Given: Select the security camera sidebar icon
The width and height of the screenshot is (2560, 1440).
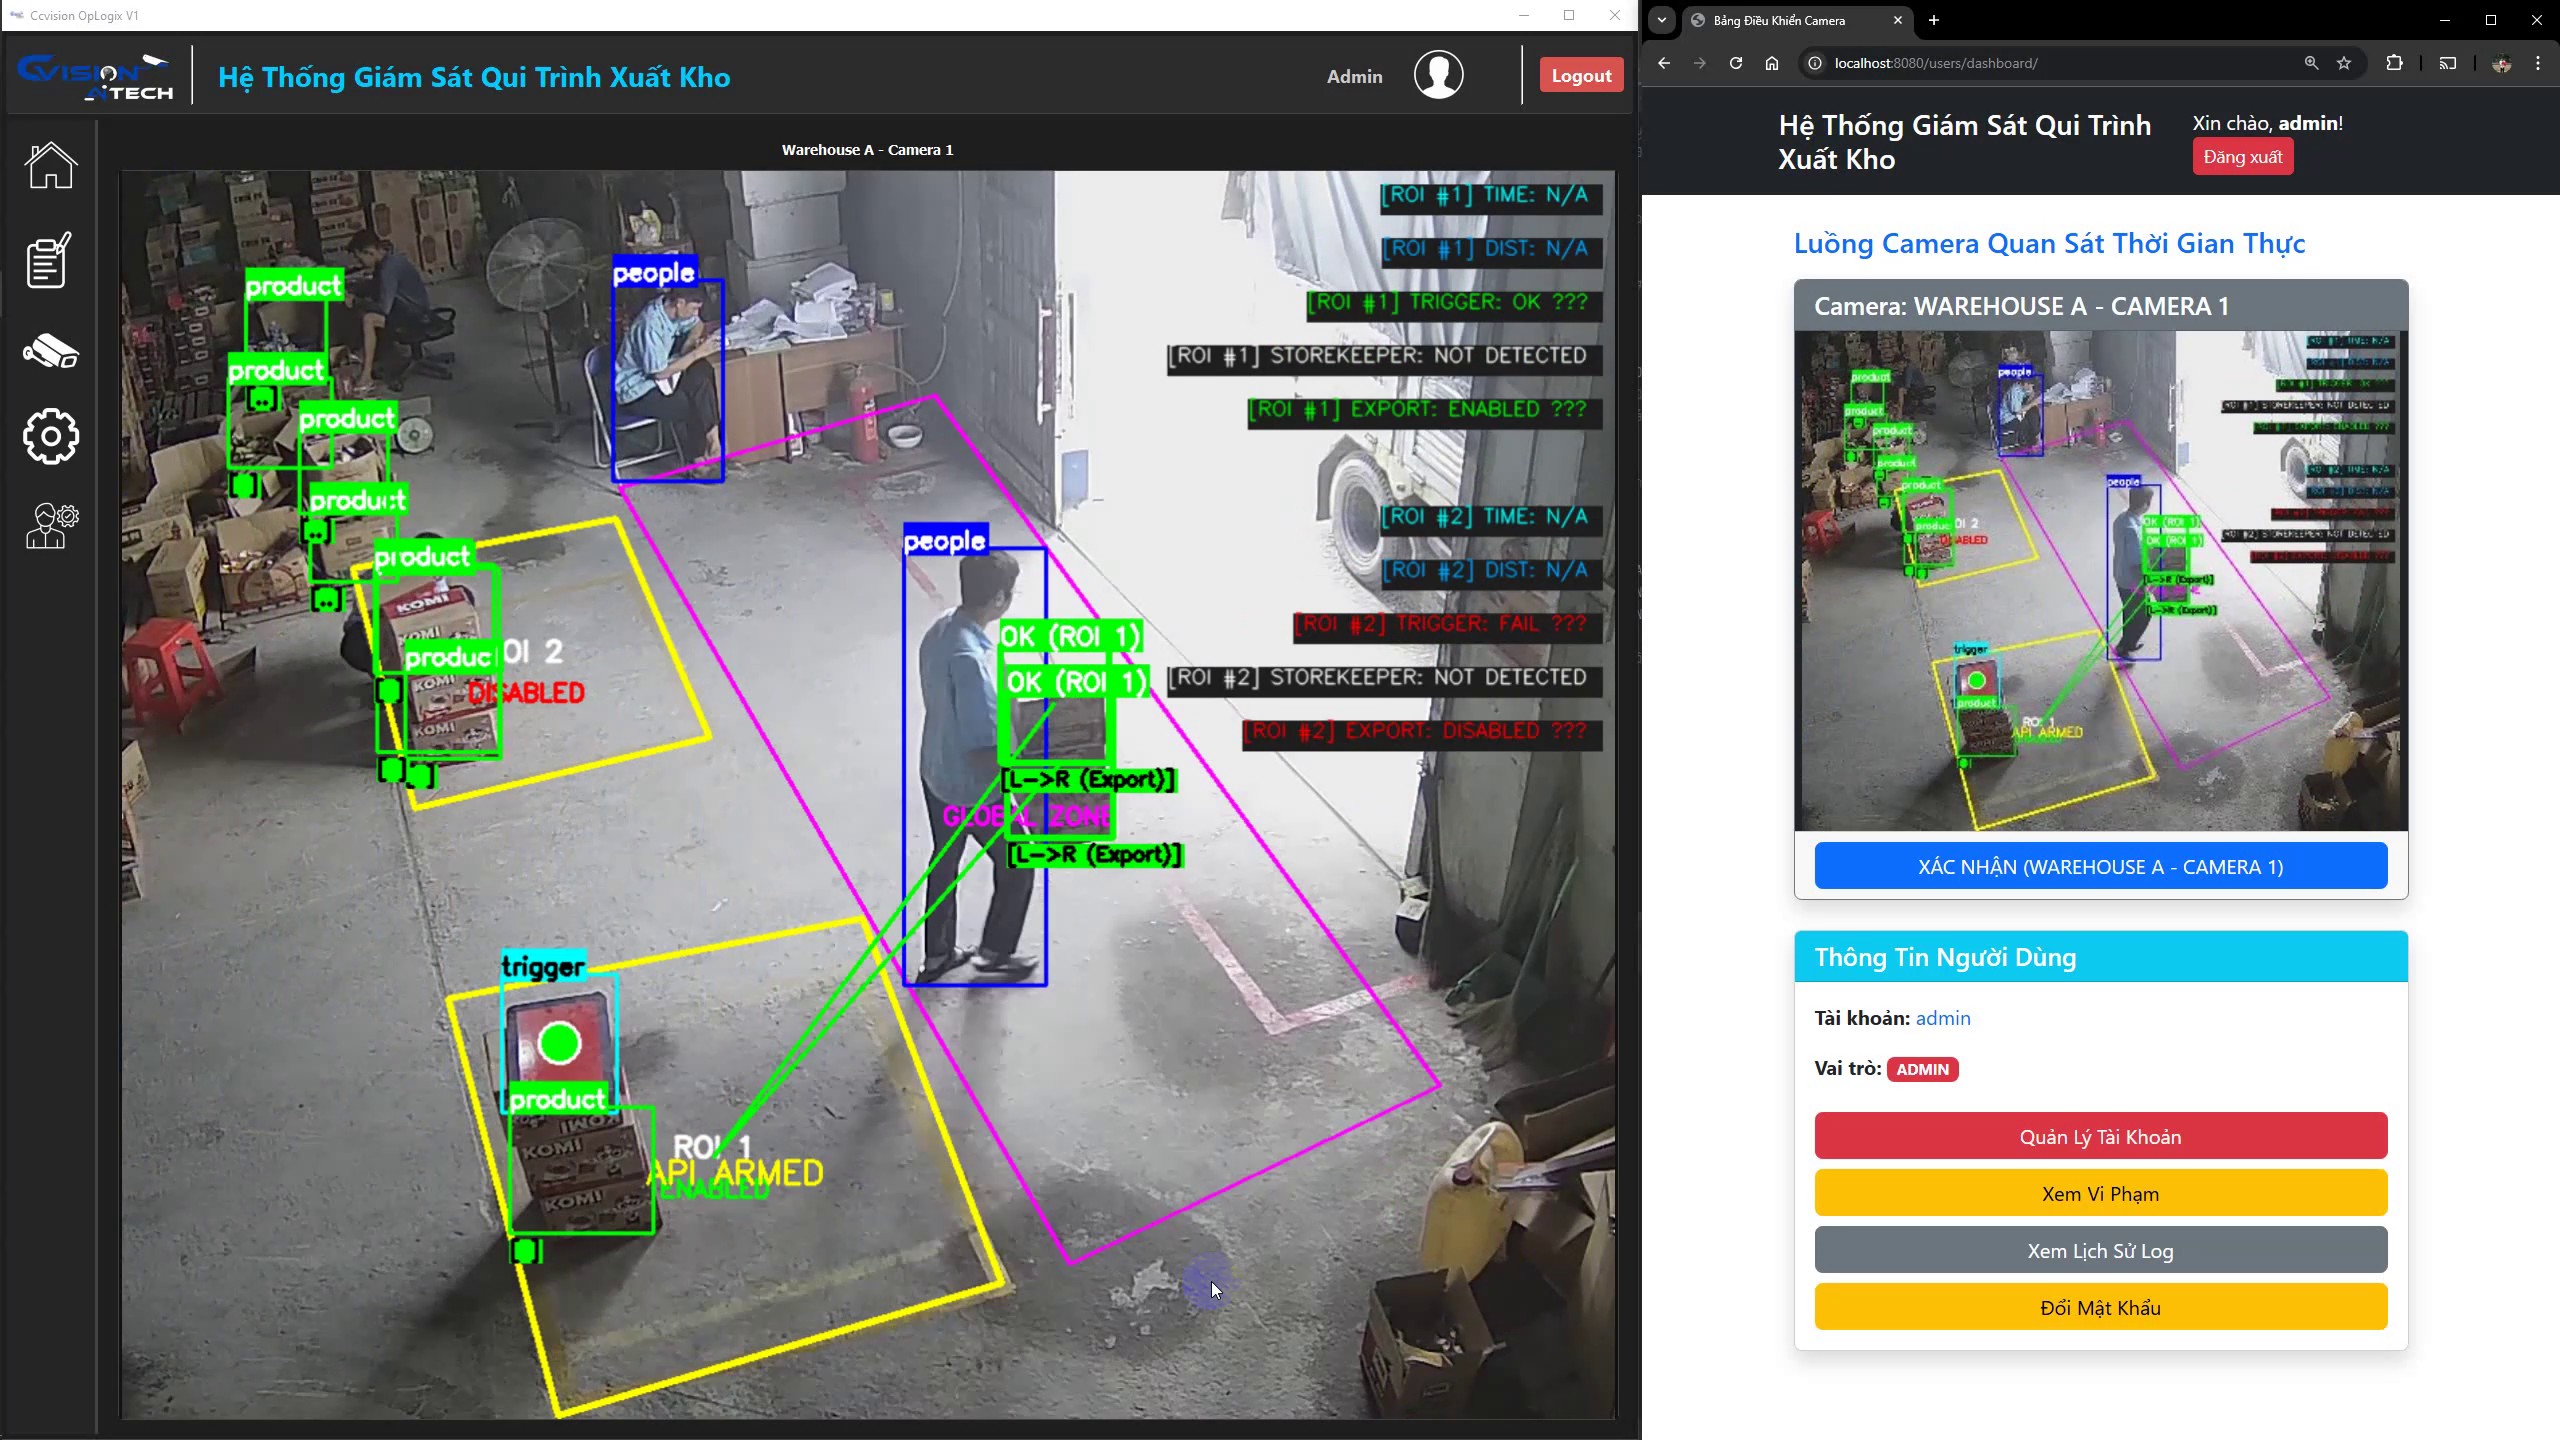Looking at the screenshot, I should [50, 351].
